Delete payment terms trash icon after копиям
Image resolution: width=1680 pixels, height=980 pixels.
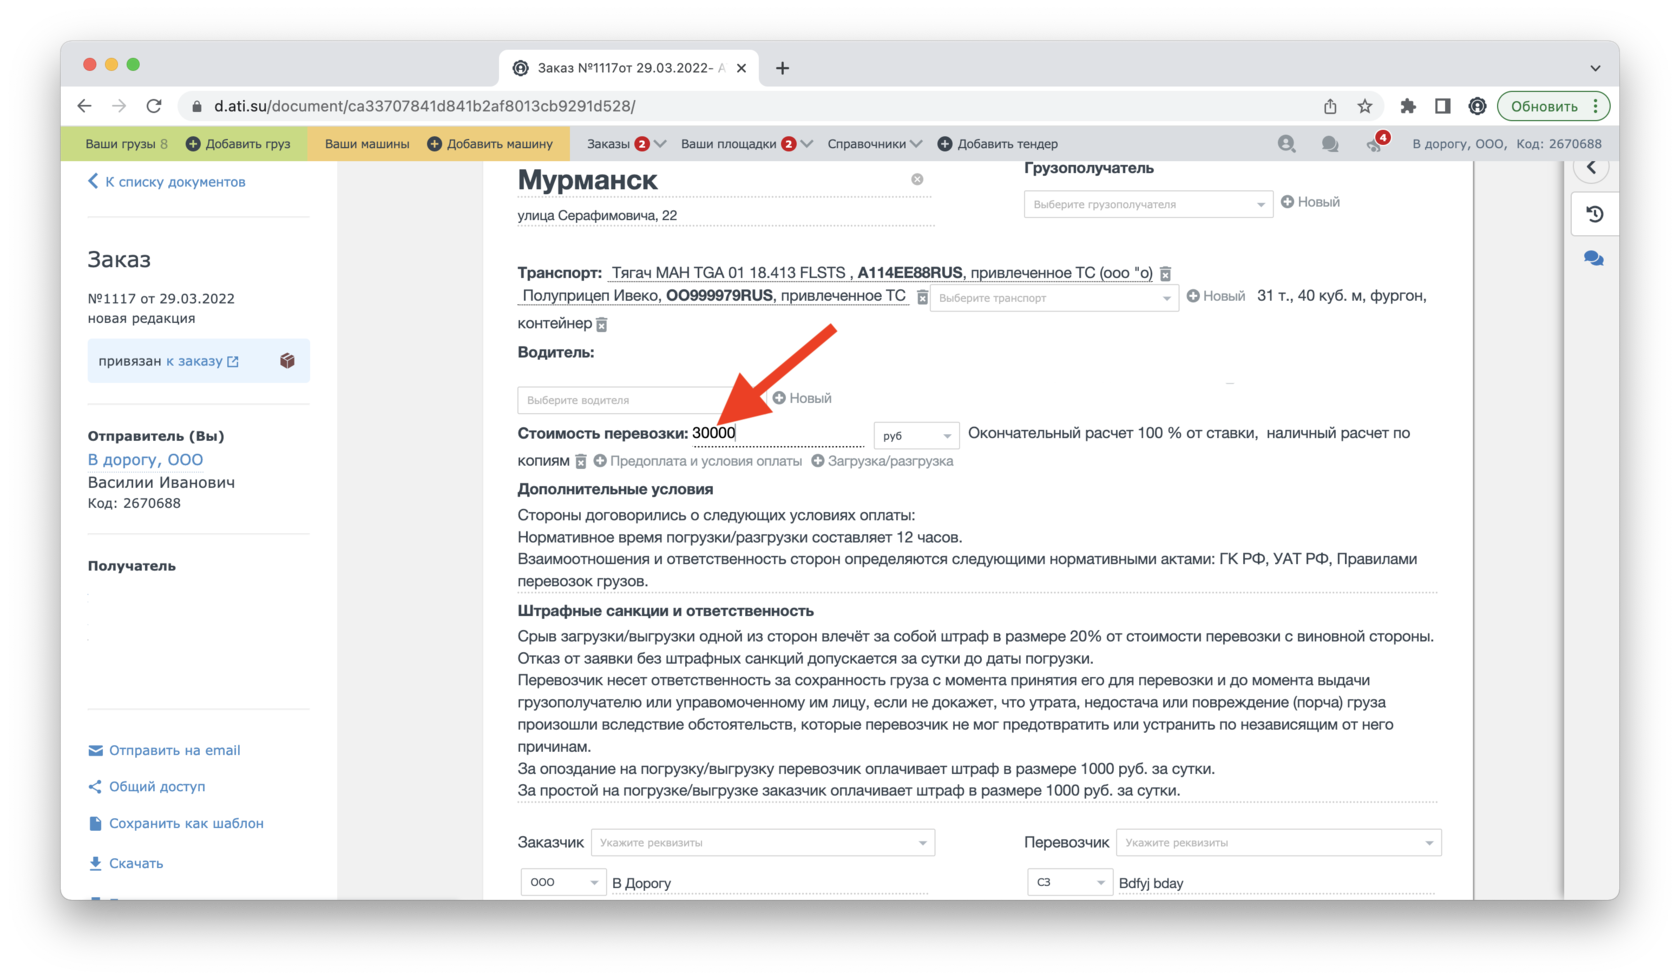[x=580, y=461]
